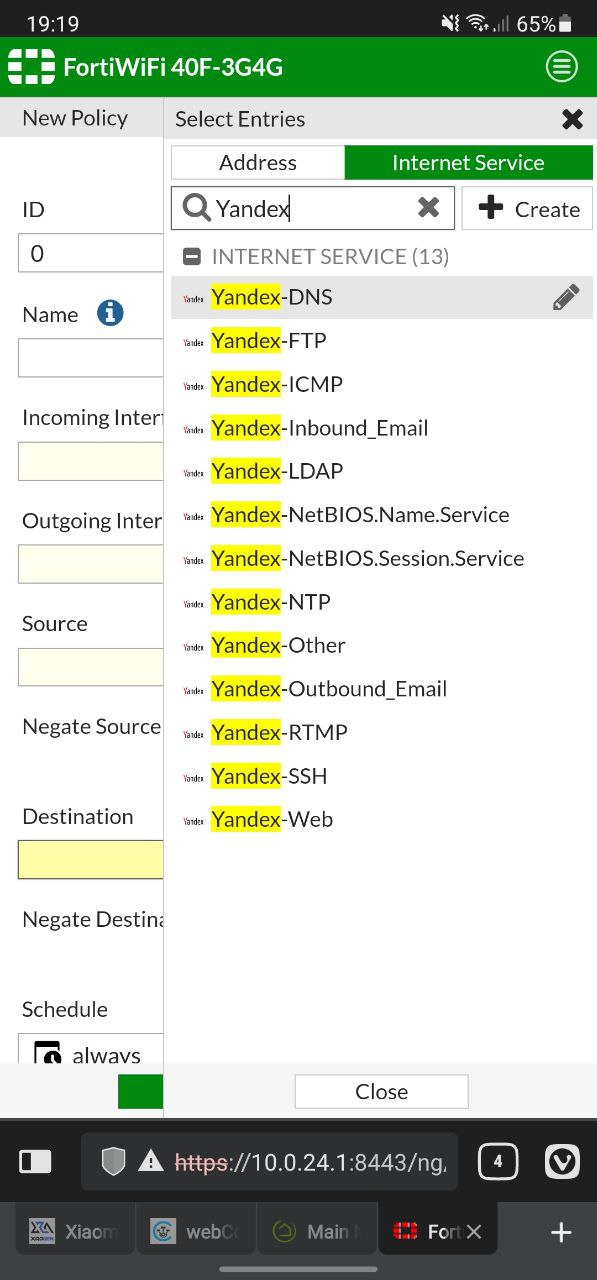
Task: Select the Internet Service tab
Action: tap(468, 163)
